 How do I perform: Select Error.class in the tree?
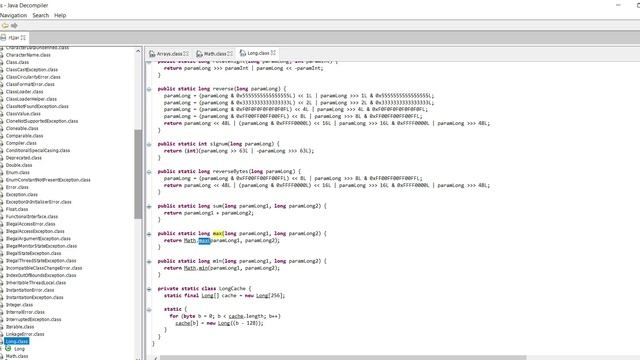point(17,187)
